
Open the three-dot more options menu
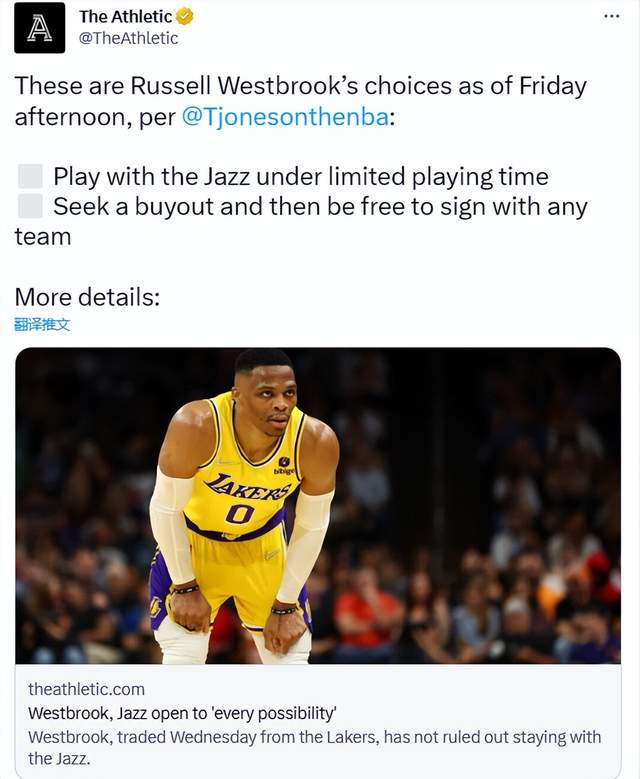click(612, 16)
